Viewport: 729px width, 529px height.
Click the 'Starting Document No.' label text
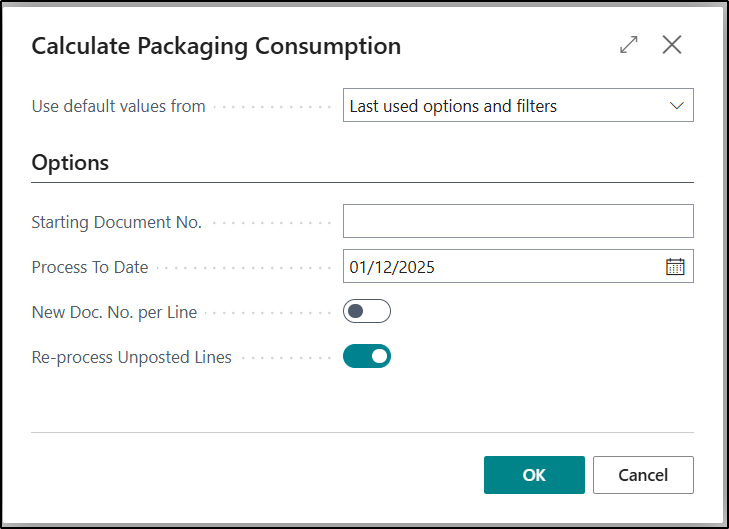click(117, 222)
